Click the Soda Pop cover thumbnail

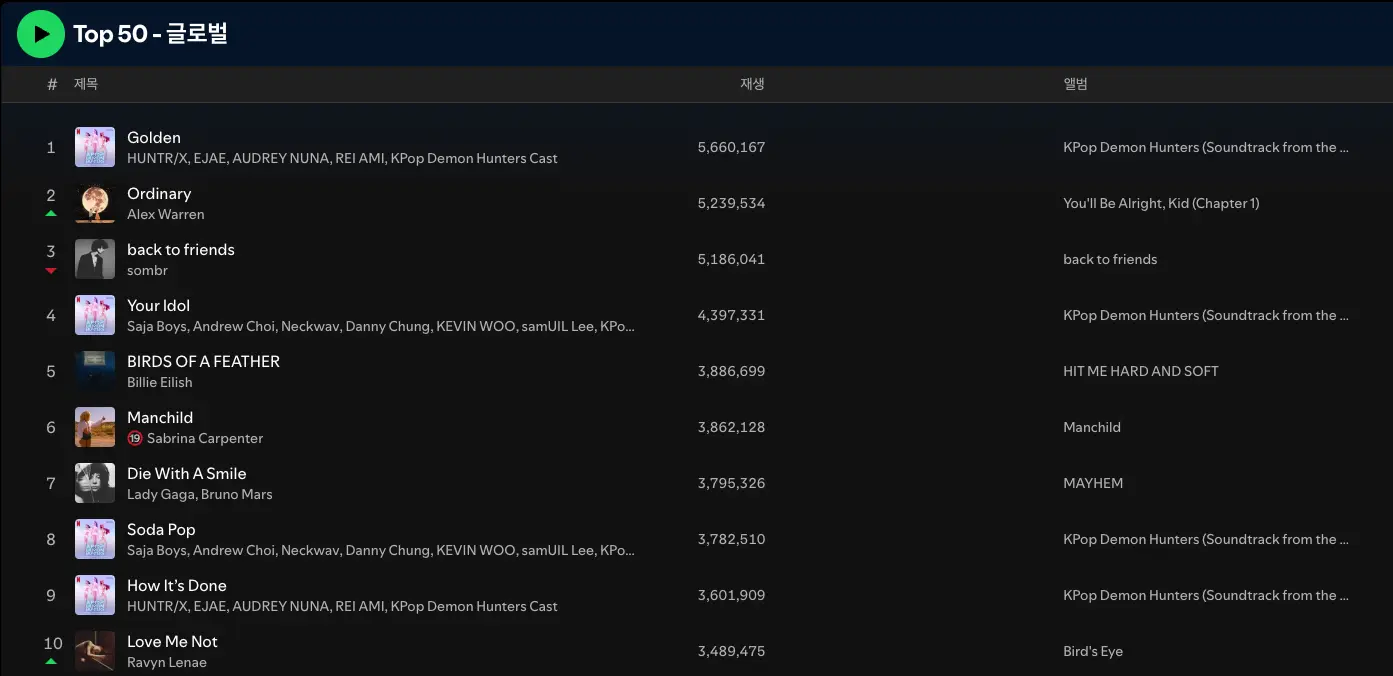[x=95, y=539]
